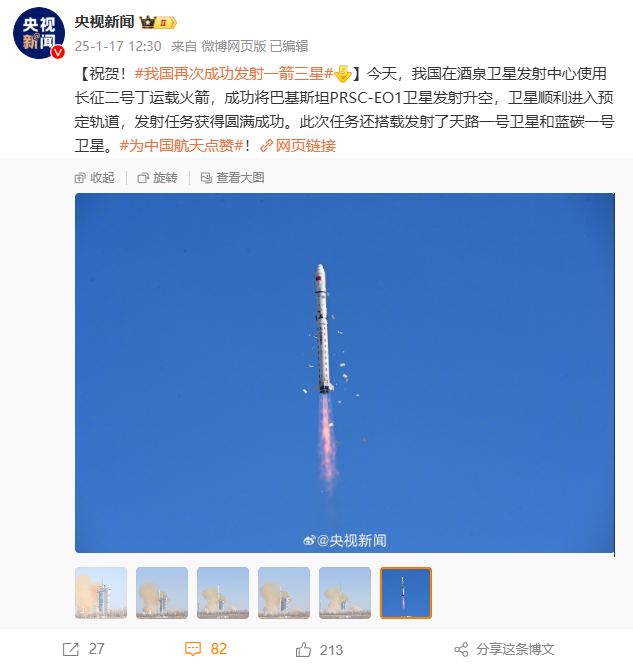Open the 央视新闻 profile avatar
633x666 pixels.
click(39, 33)
